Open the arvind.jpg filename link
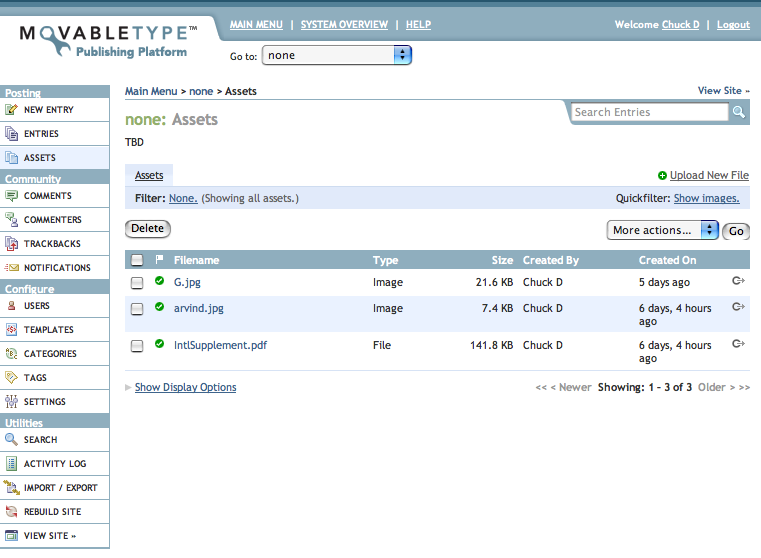 pyautogui.click(x=199, y=309)
